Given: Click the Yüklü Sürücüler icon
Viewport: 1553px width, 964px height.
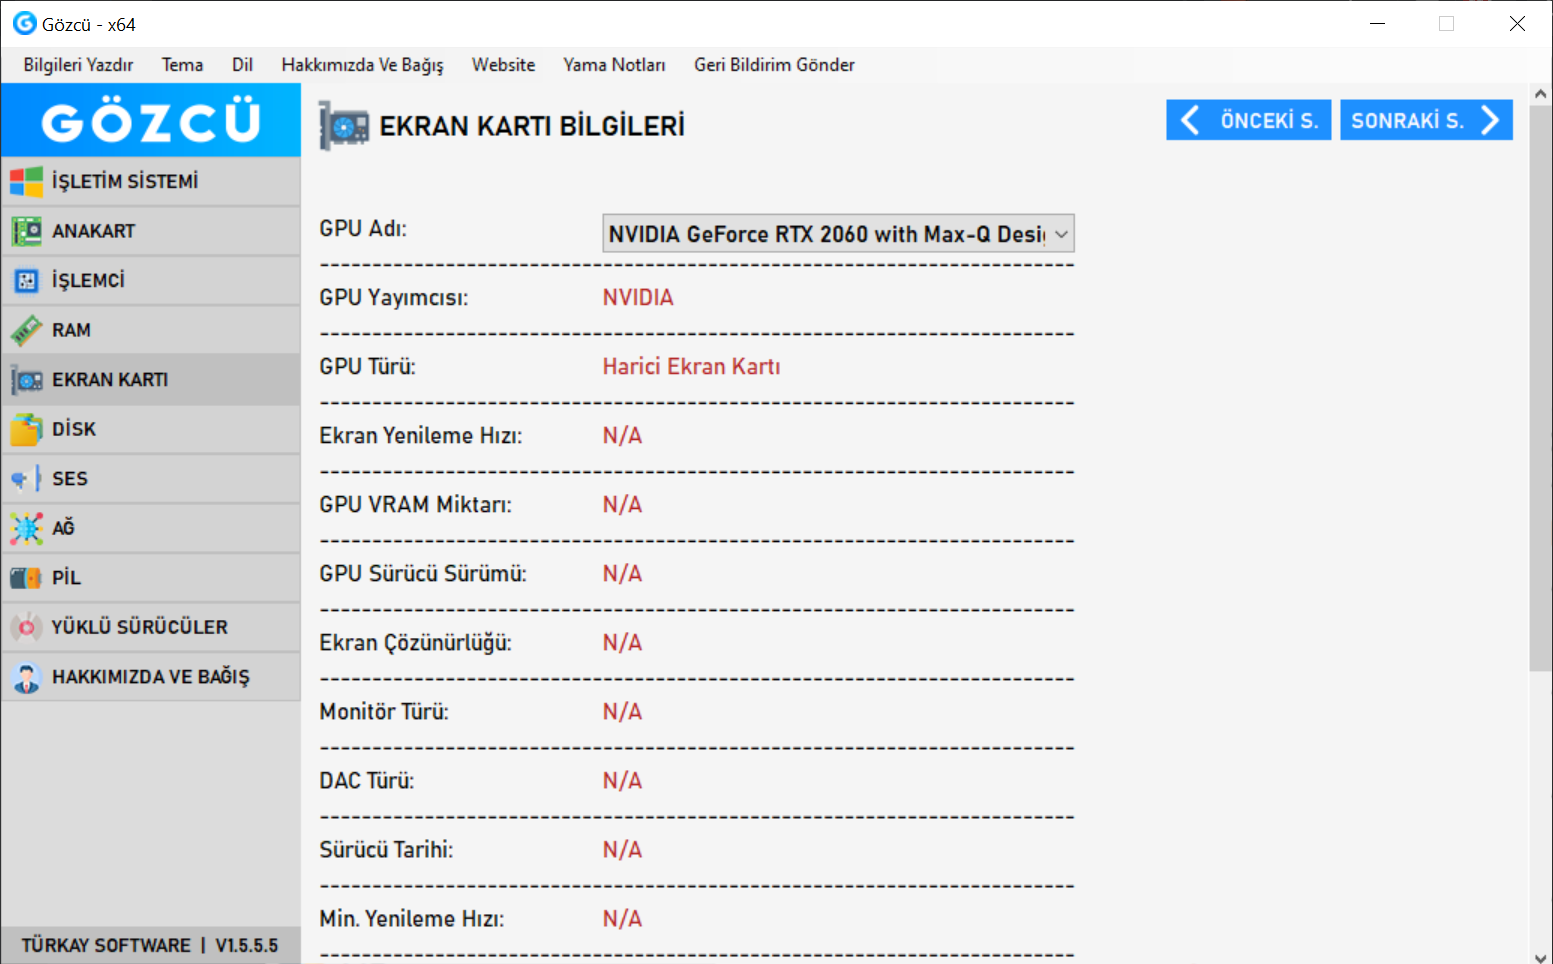Looking at the screenshot, I should tap(26, 627).
